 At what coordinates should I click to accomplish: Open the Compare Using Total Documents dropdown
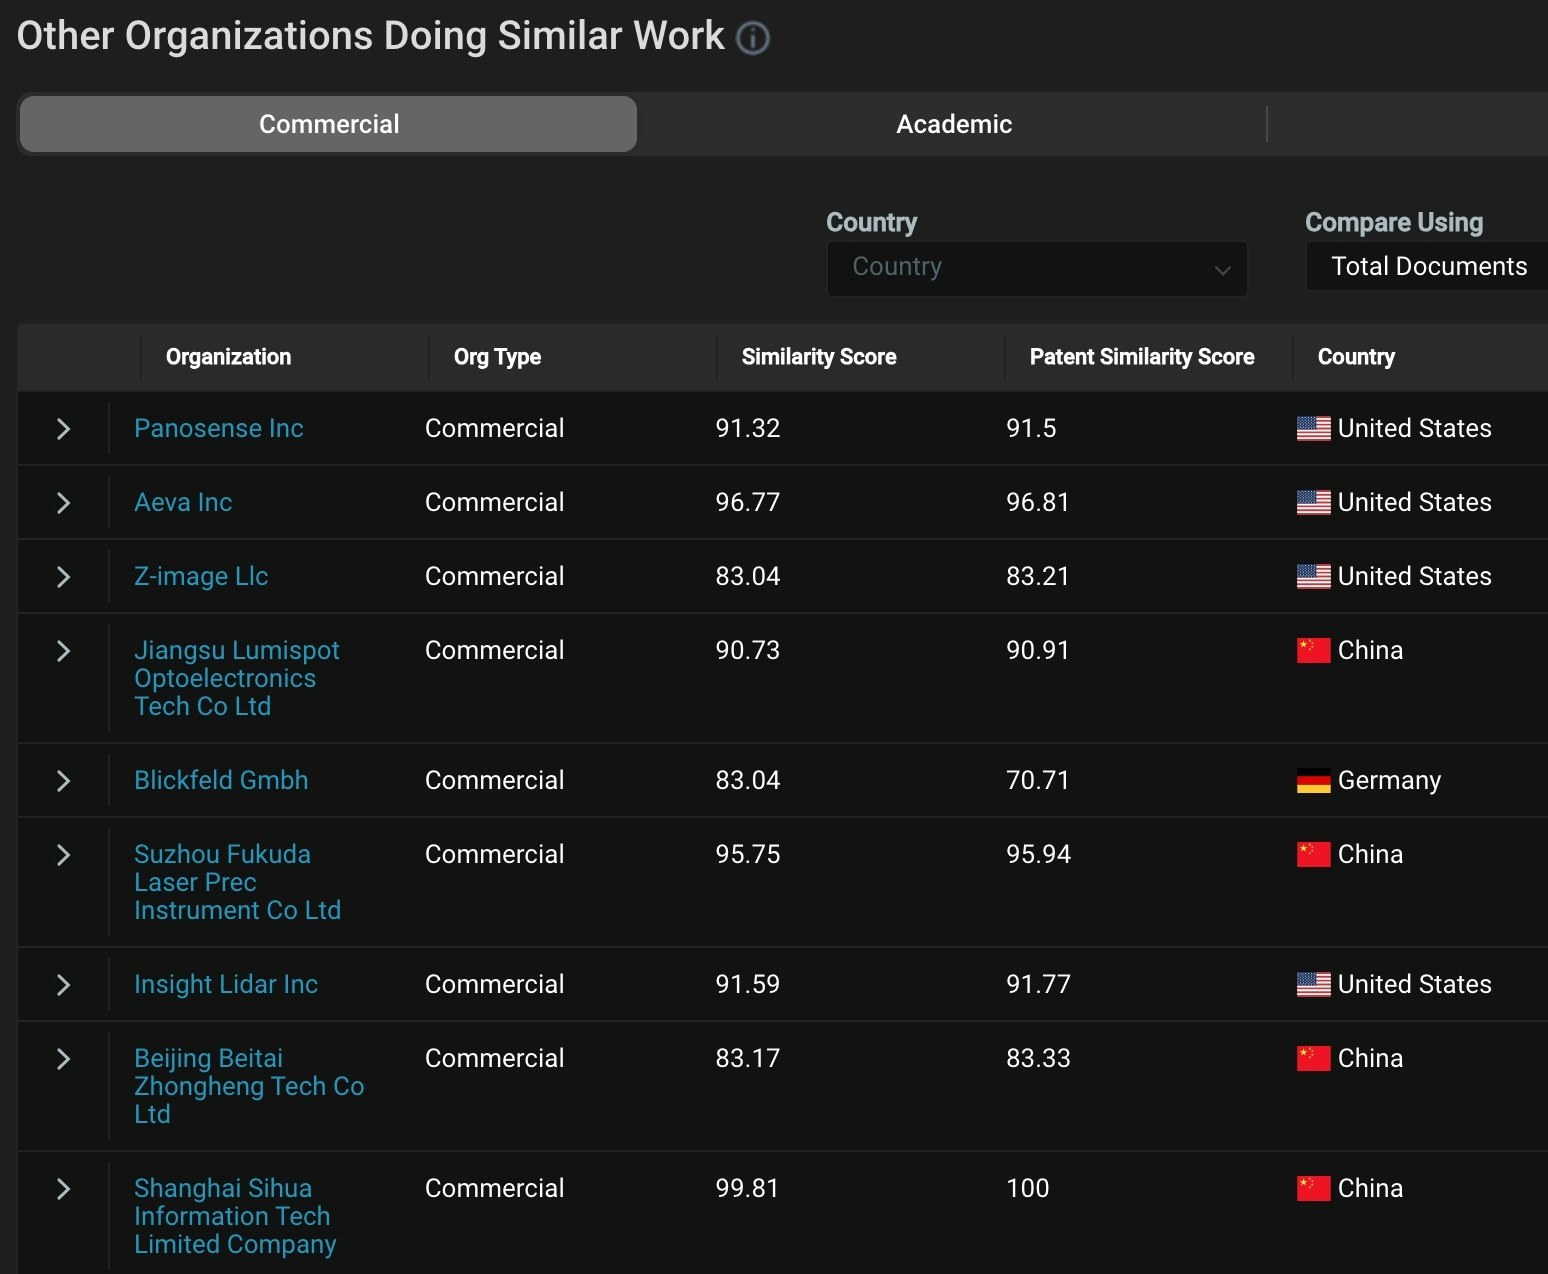pos(1427,267)
